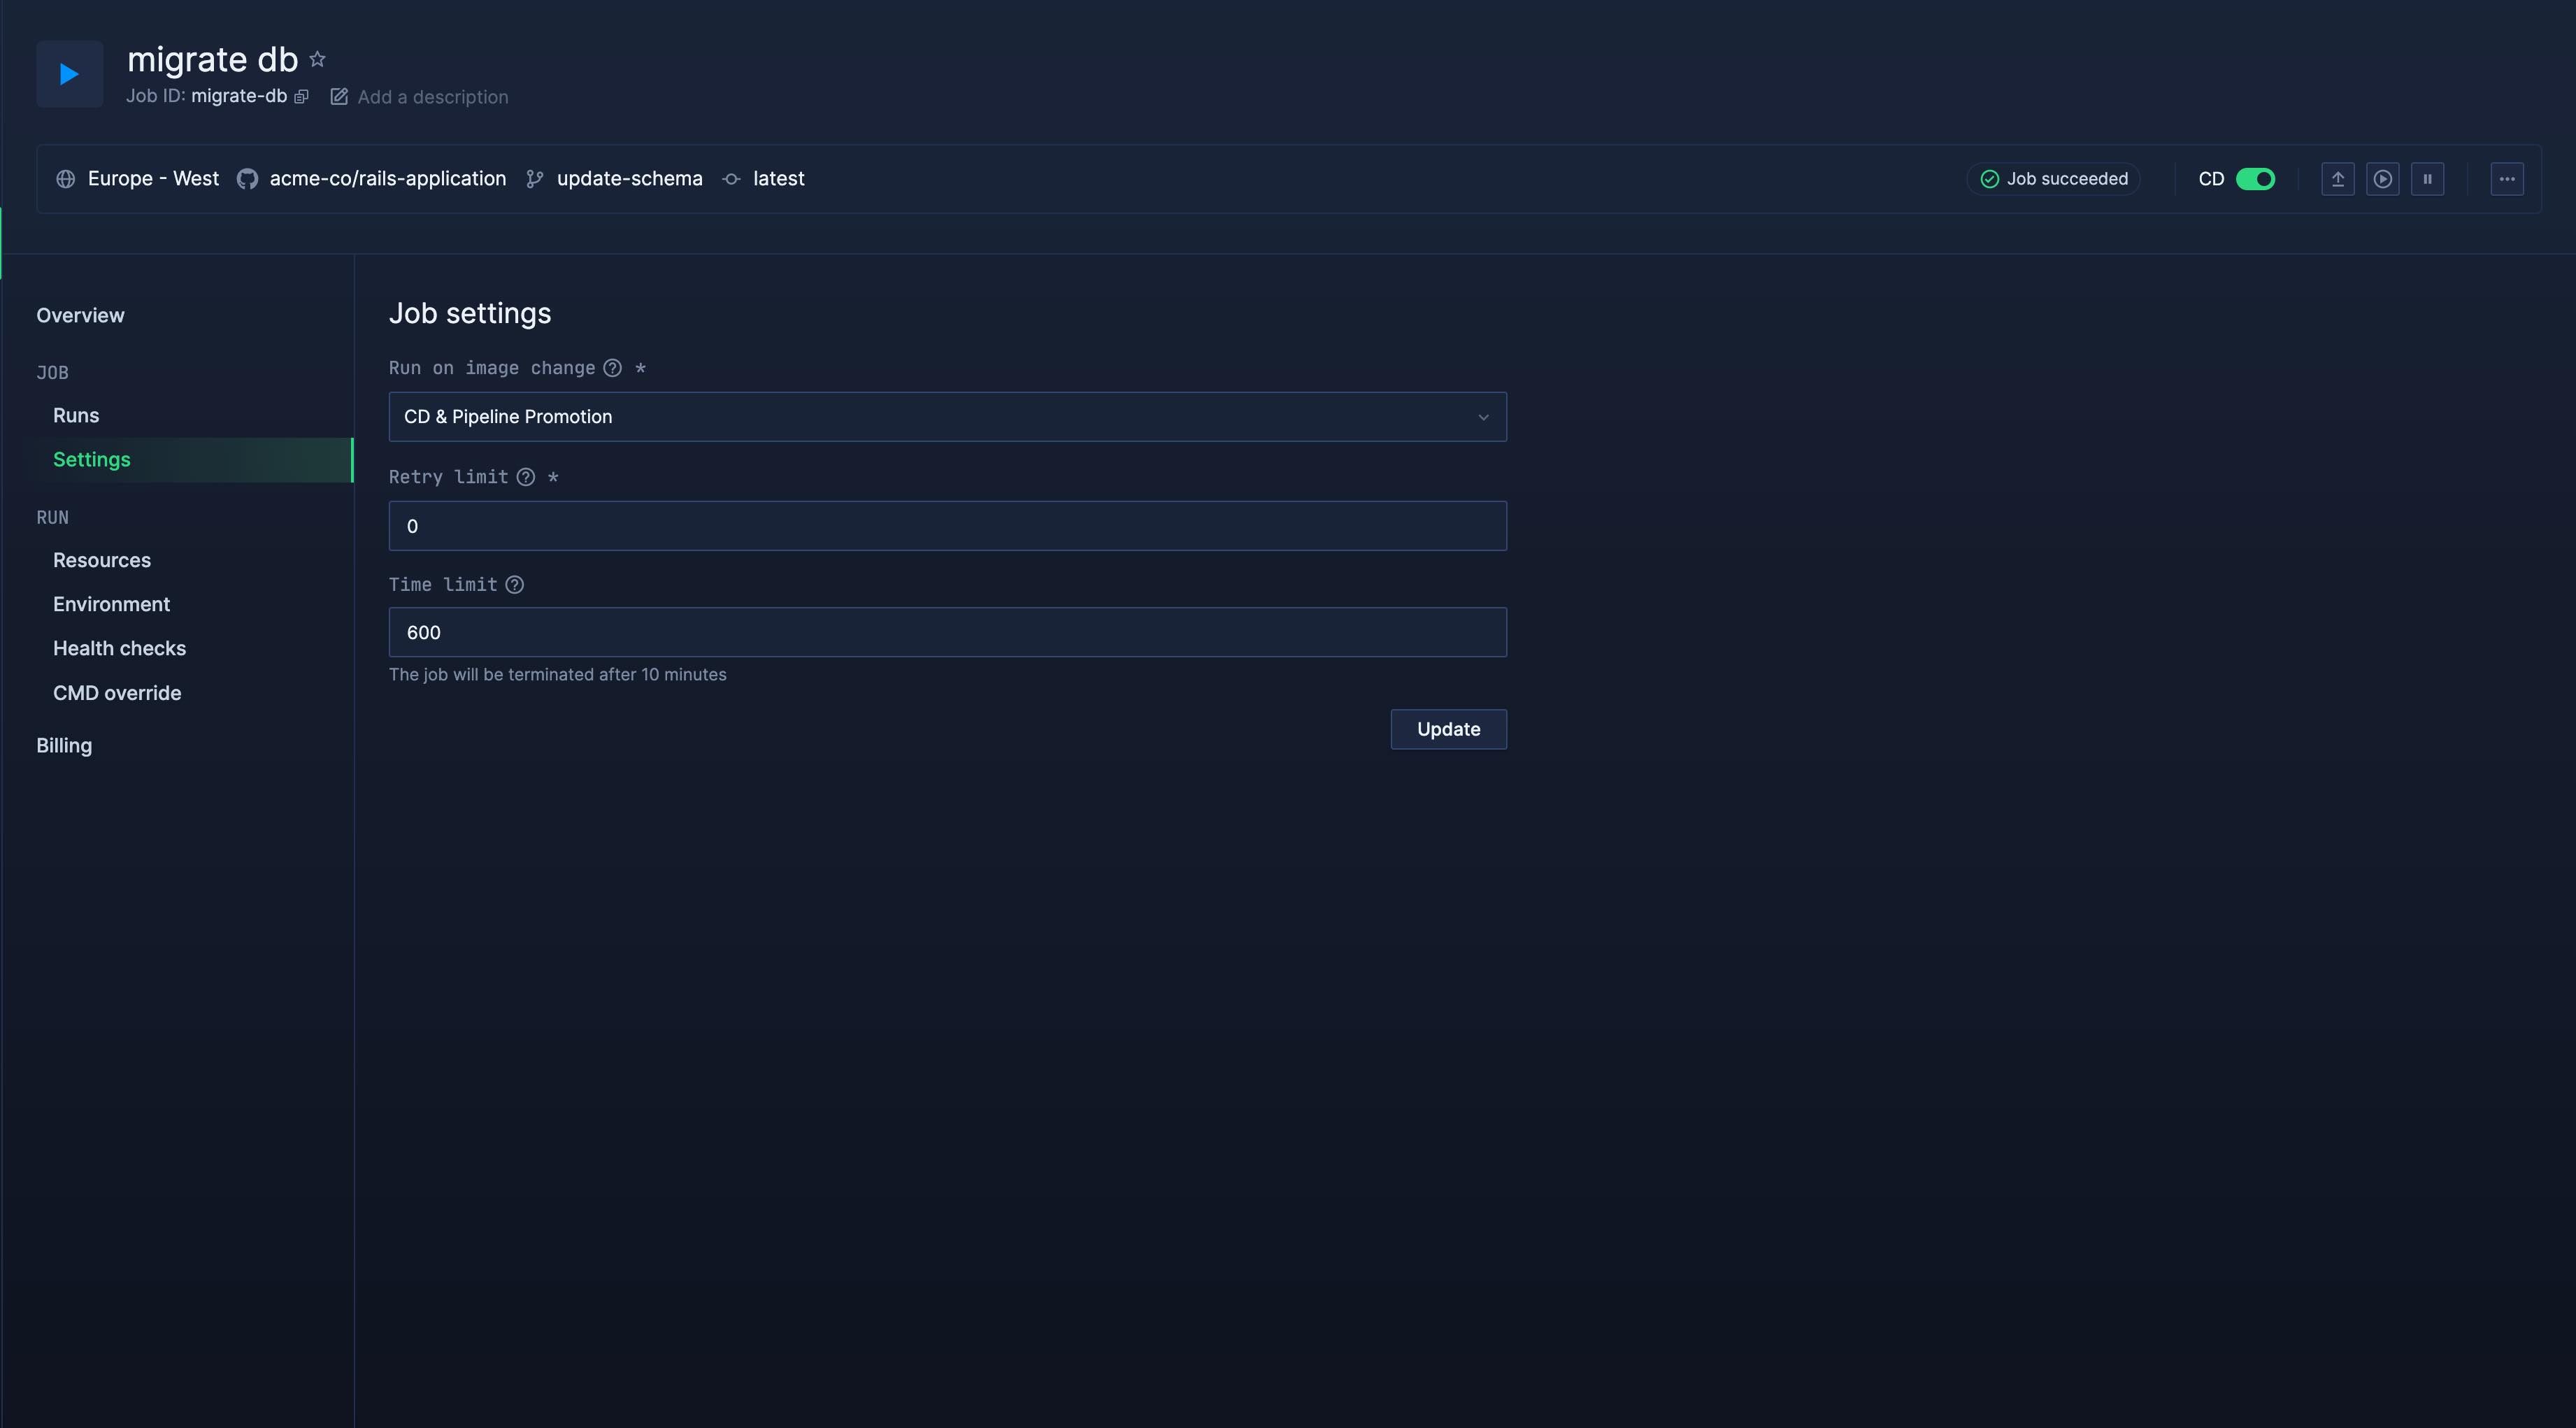
Task: Start the migrate db job via run icon
Action: [2384, 179]
